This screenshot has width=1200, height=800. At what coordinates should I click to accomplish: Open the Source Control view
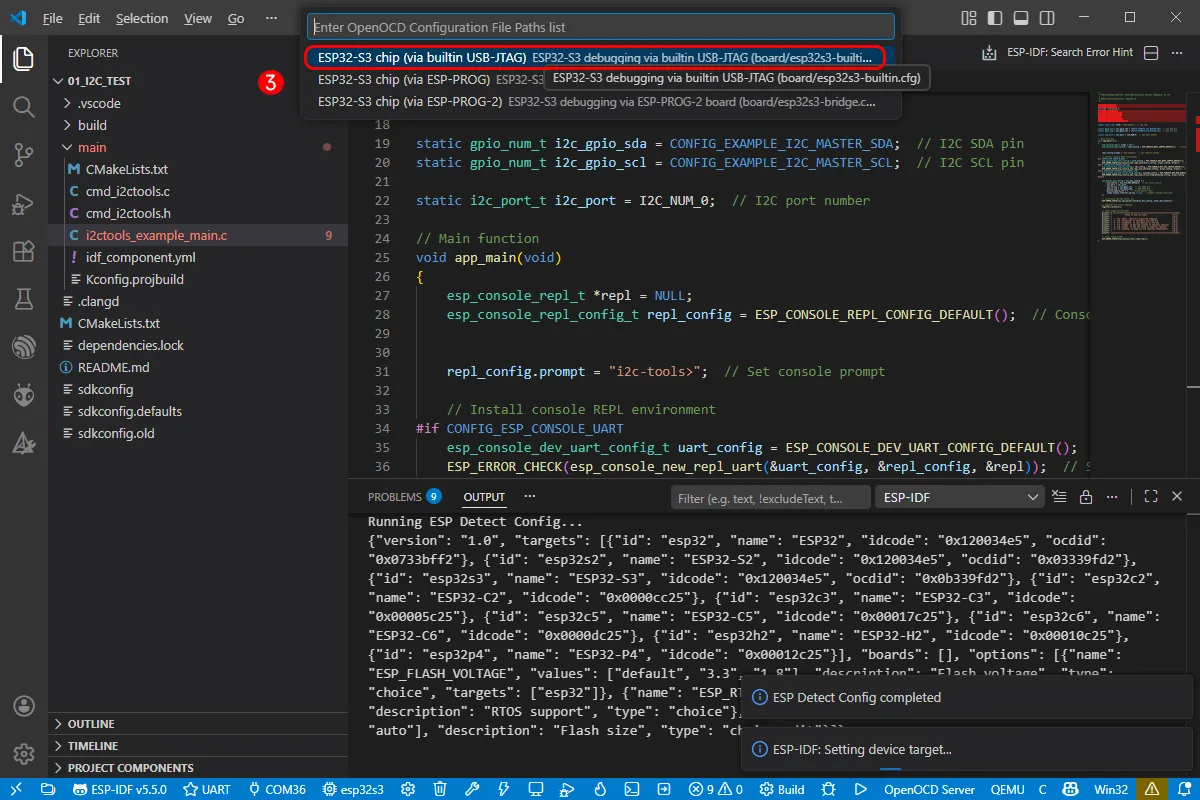(24, 155)
